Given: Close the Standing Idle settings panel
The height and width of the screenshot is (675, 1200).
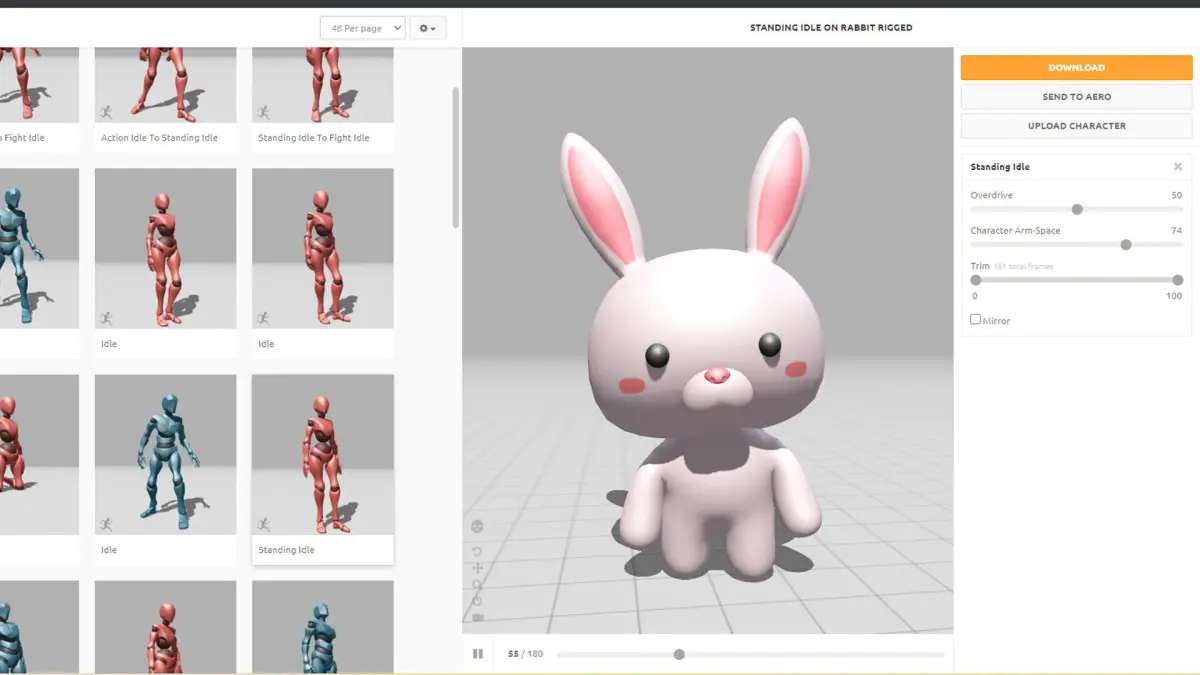Looking at the screenshot, I should [x=1178, y=167].
